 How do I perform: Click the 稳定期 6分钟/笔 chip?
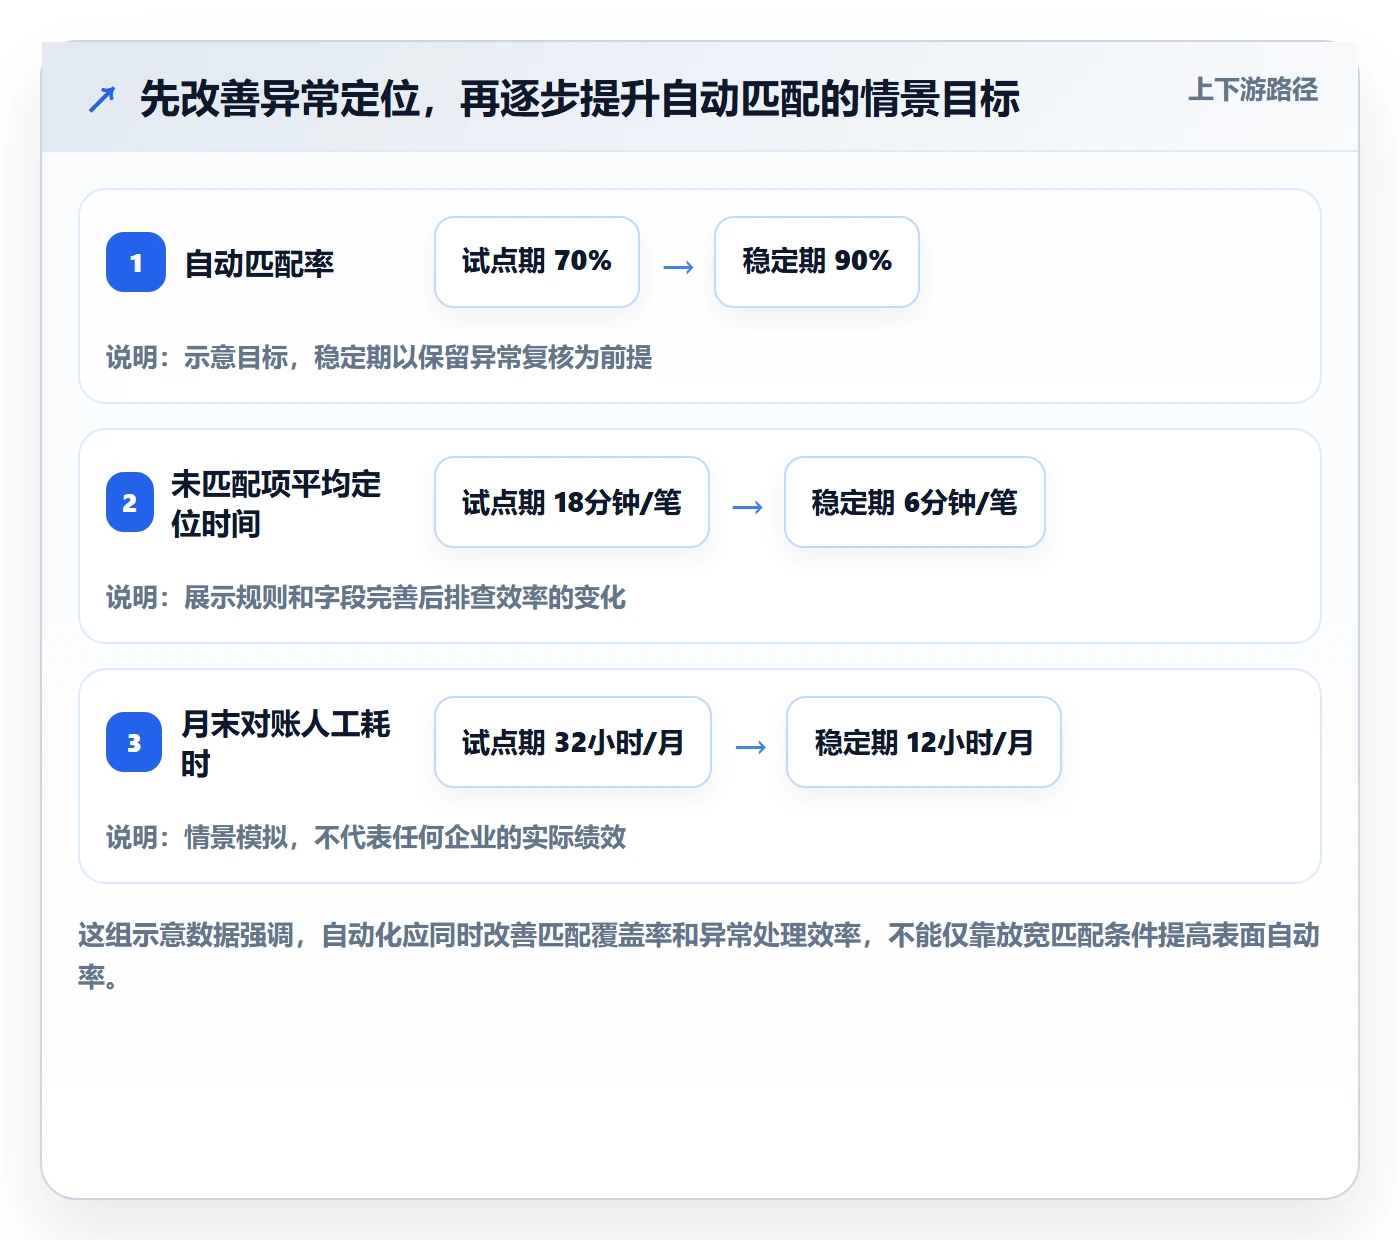(915, 502)
